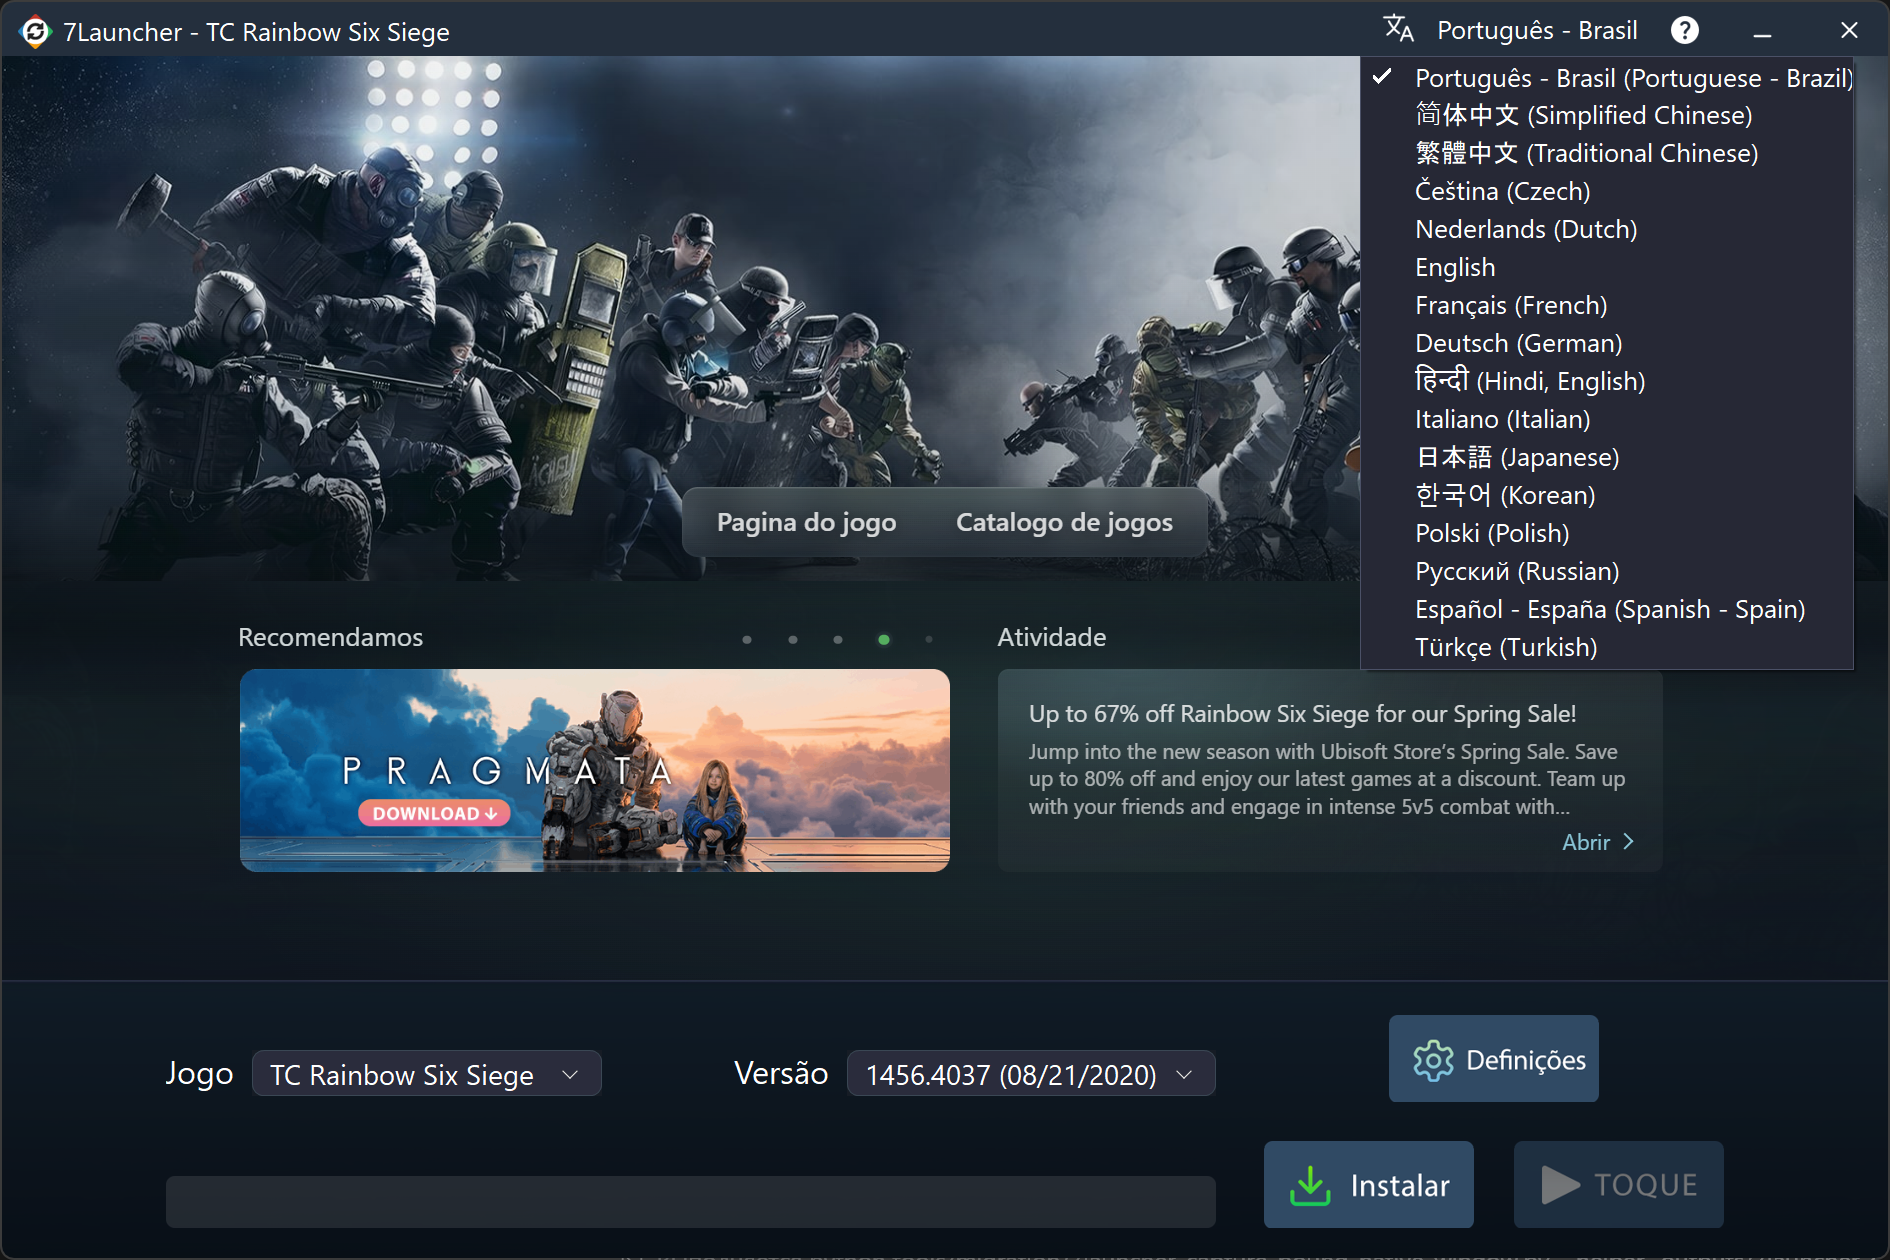
Task: Open the Catalogo de jogos tab
Action: click(1064, 522)
